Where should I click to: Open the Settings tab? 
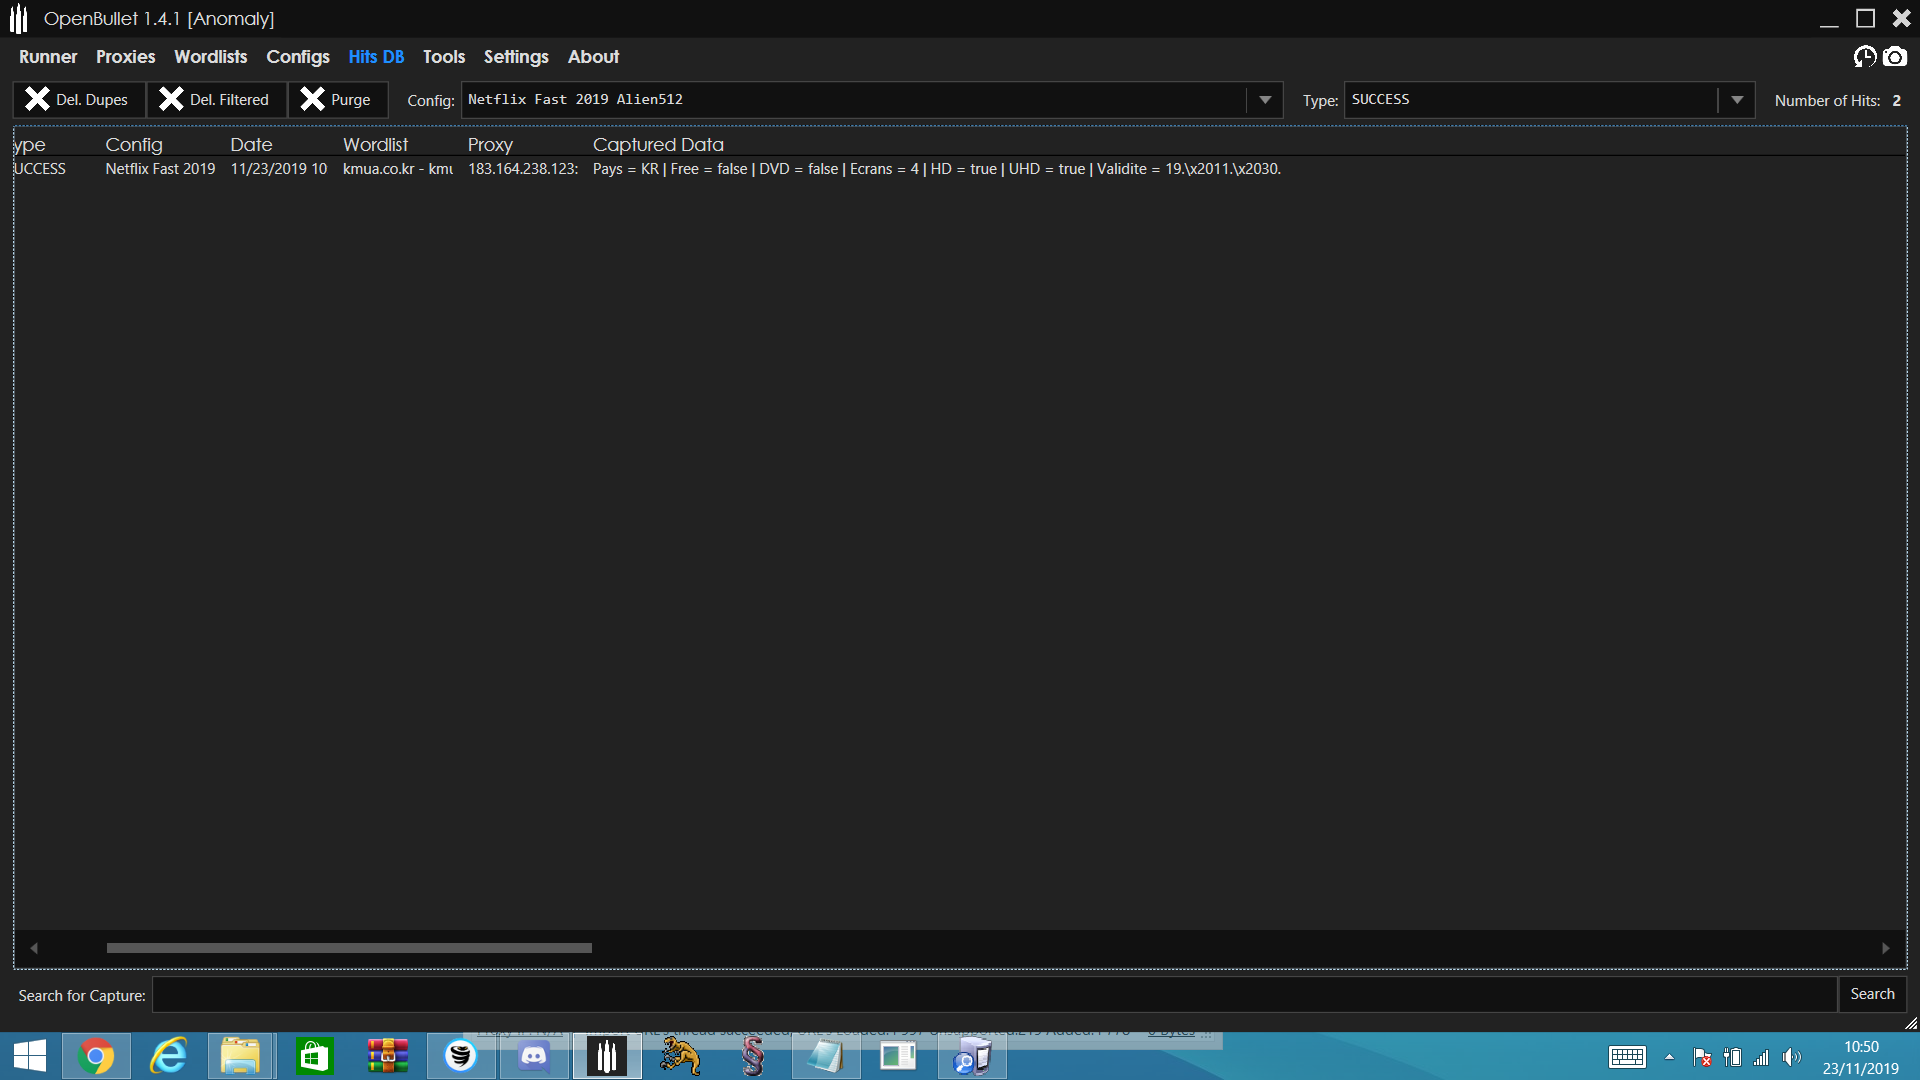pyautogui.click(x=516, y=57)
